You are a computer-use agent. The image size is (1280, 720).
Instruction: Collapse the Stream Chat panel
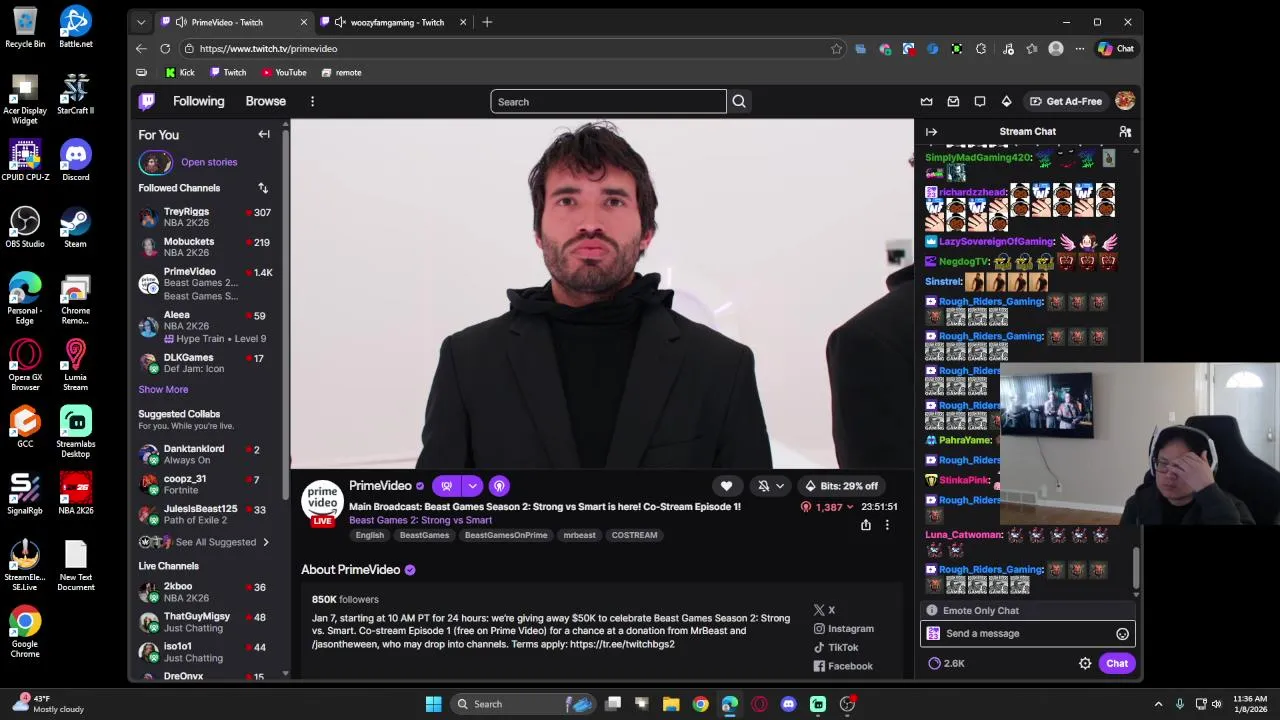[931, 132]
